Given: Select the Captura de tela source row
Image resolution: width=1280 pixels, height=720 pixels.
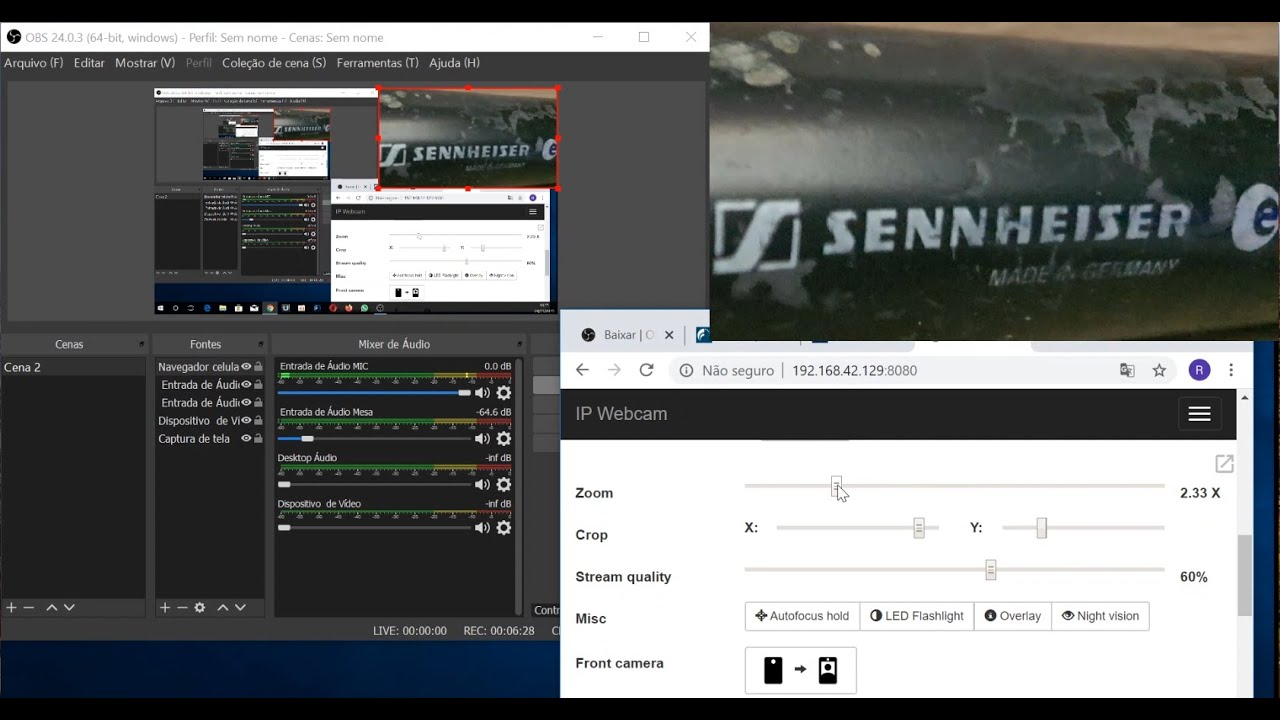Looking at the screenshot, I should click(x=210, y=439).
